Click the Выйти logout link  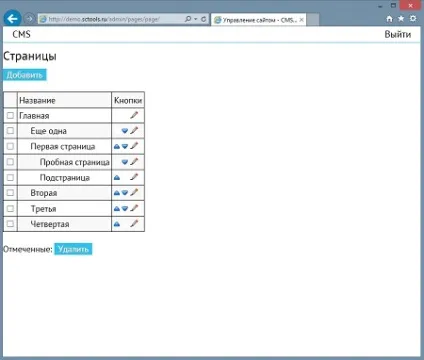pos(398,34)
